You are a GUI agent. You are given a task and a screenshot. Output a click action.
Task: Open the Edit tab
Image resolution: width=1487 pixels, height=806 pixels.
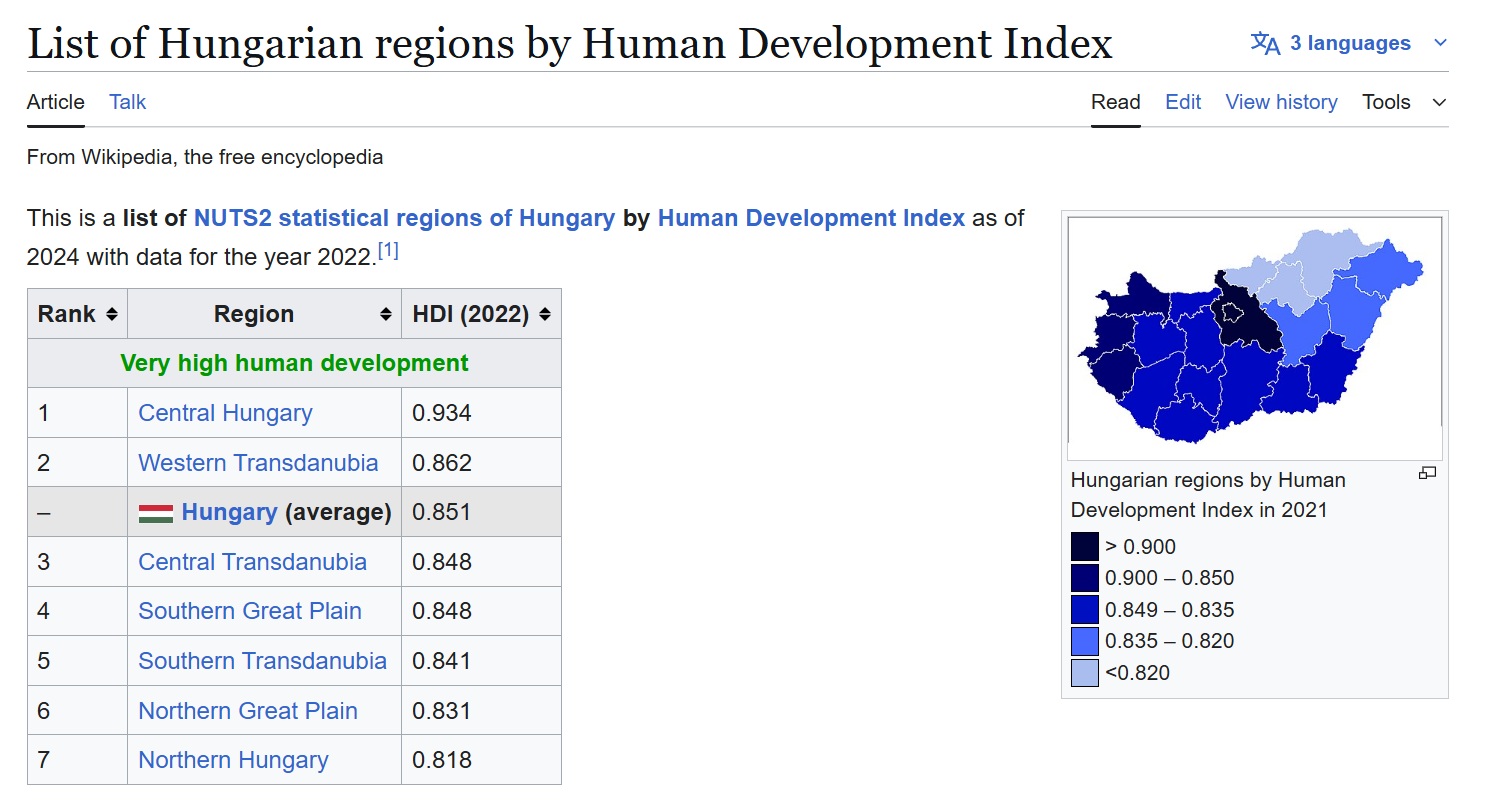1183,102
